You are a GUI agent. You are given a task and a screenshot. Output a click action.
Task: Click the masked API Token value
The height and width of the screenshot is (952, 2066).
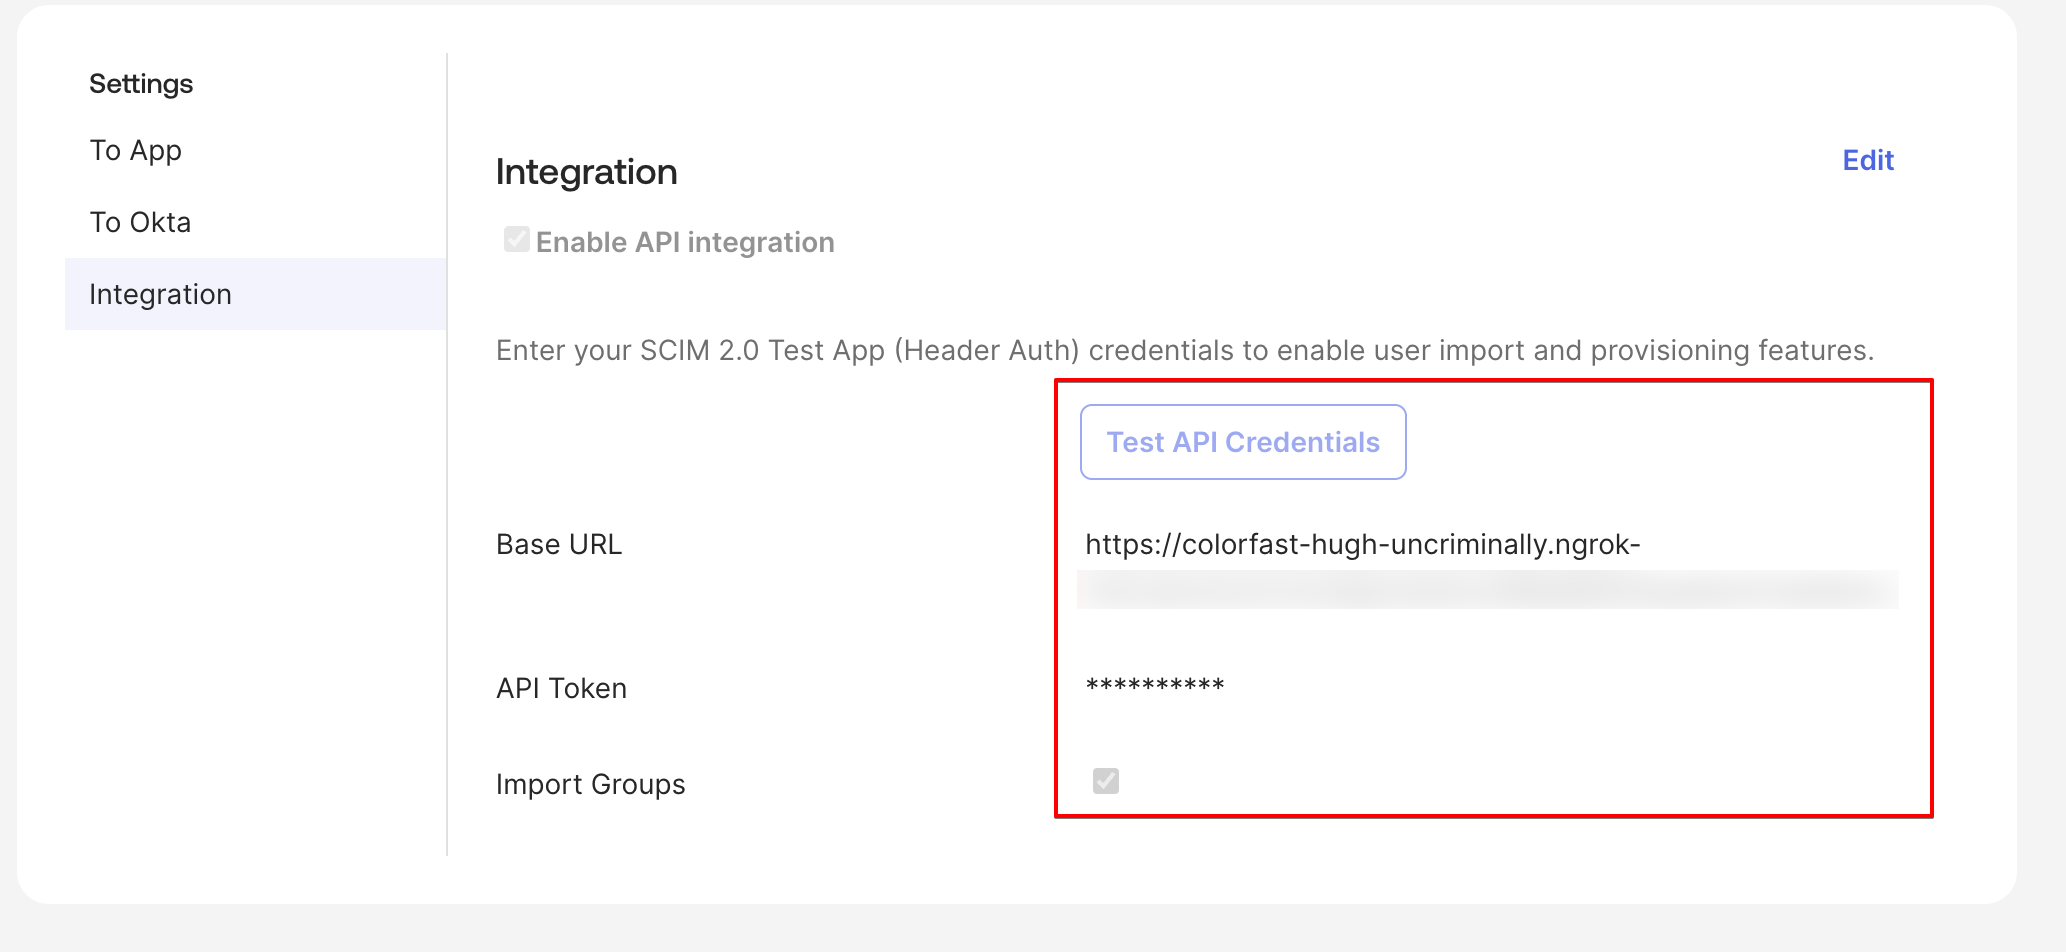[1155, 686]
